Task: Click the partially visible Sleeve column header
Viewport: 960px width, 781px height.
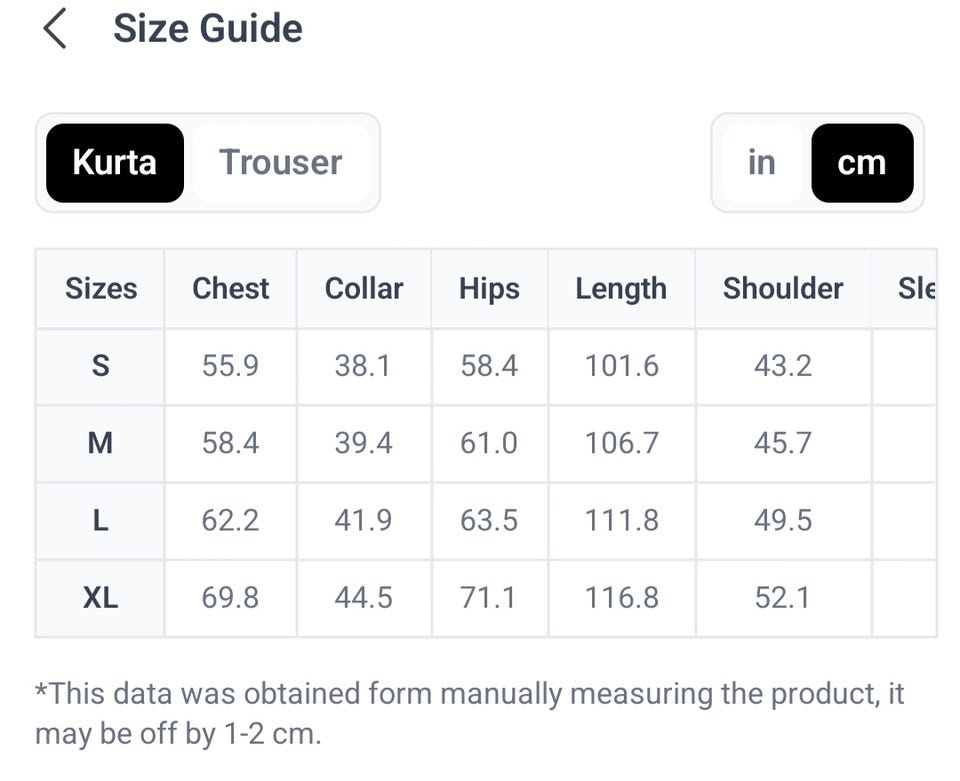Action: pos(916,289)
